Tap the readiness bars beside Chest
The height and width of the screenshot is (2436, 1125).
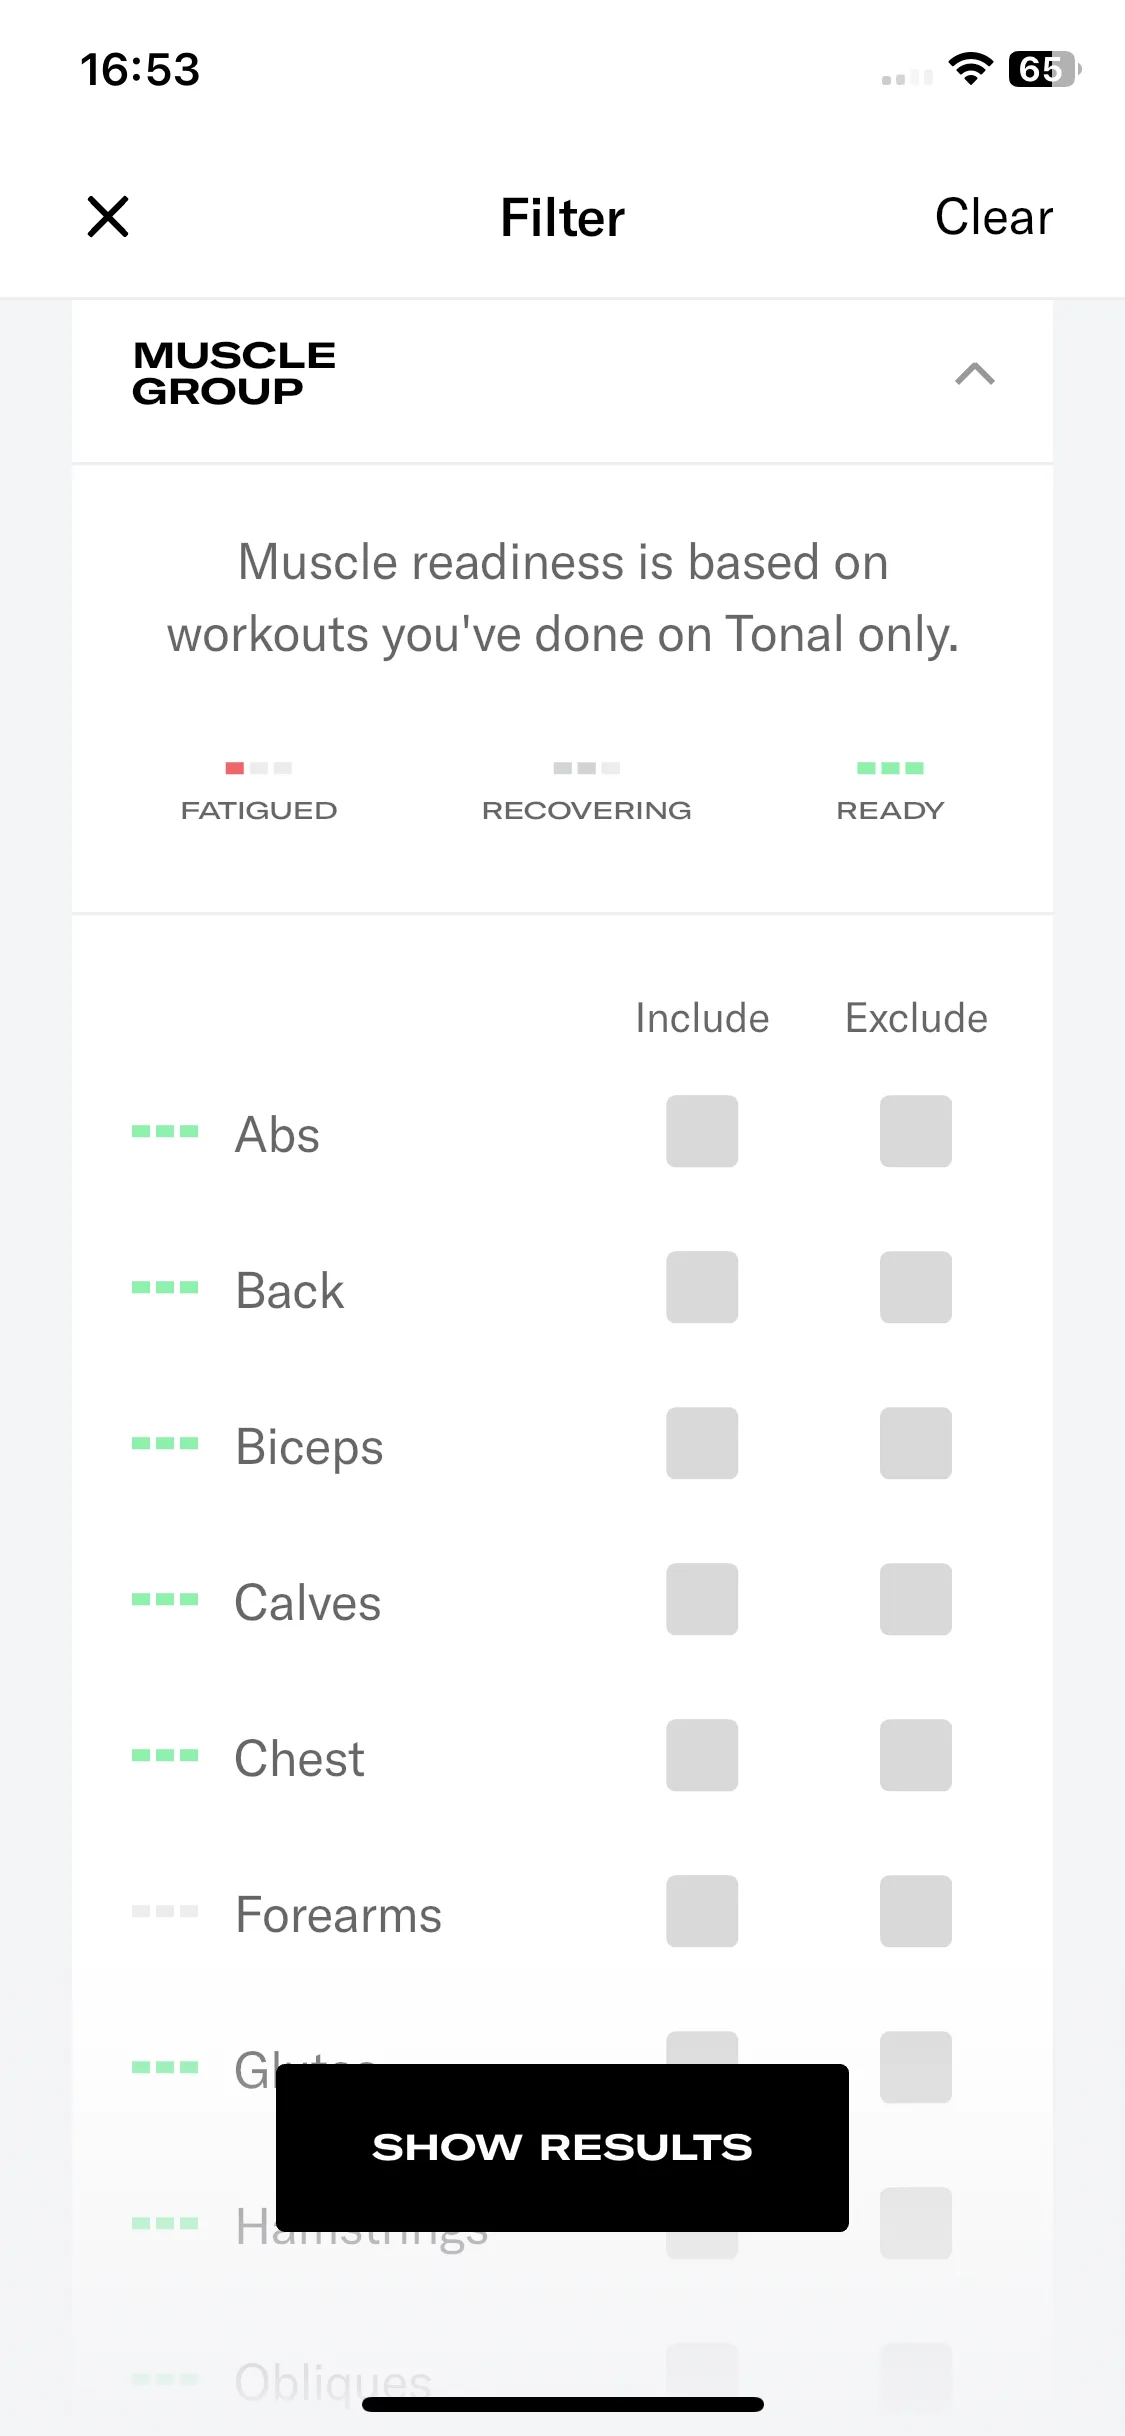point(165,1755)
